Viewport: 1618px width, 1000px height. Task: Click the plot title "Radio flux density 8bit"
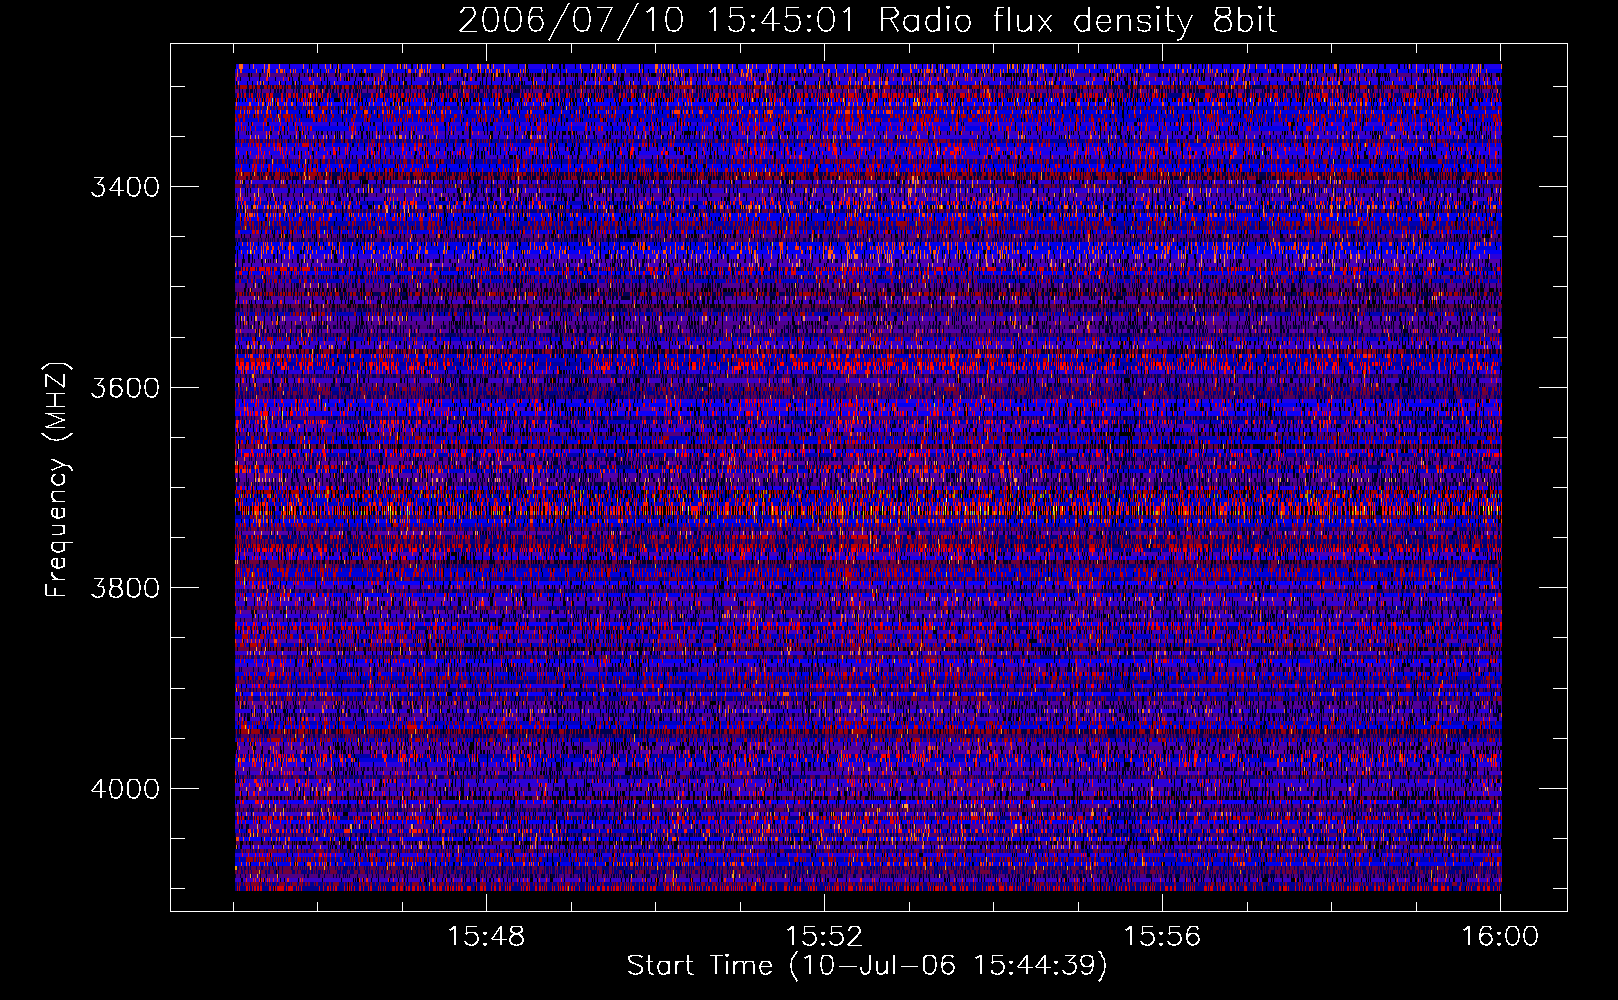pos(1077,20)
